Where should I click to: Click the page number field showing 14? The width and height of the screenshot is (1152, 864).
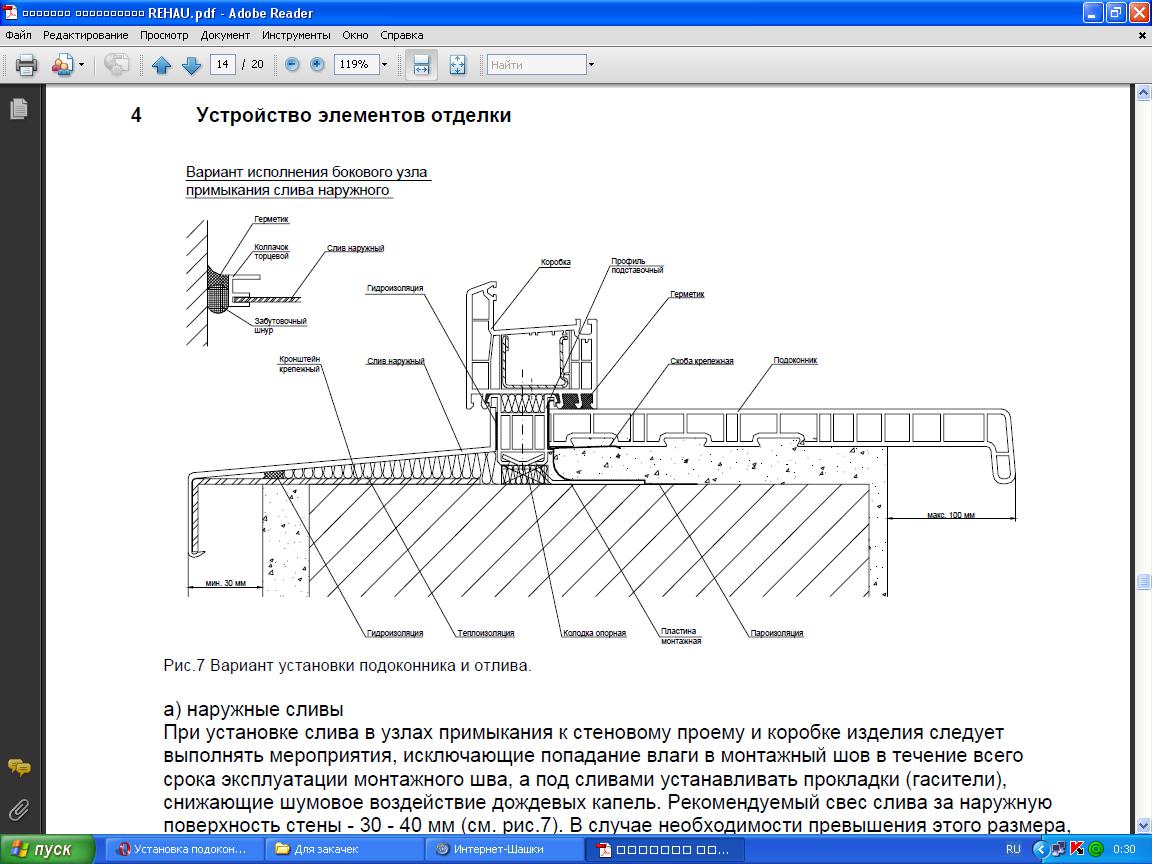(223, 65)
